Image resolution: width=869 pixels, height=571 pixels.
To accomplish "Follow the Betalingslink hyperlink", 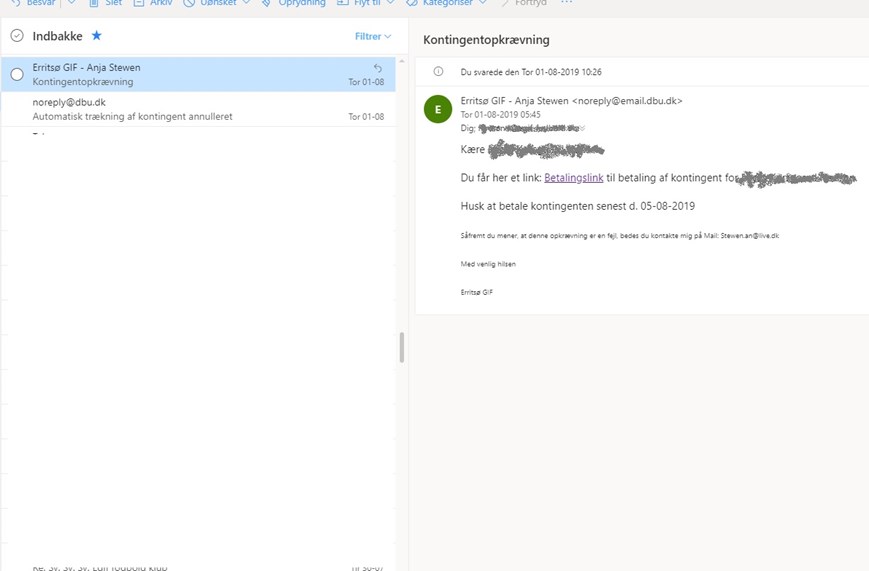I will (x=574, y=178).
